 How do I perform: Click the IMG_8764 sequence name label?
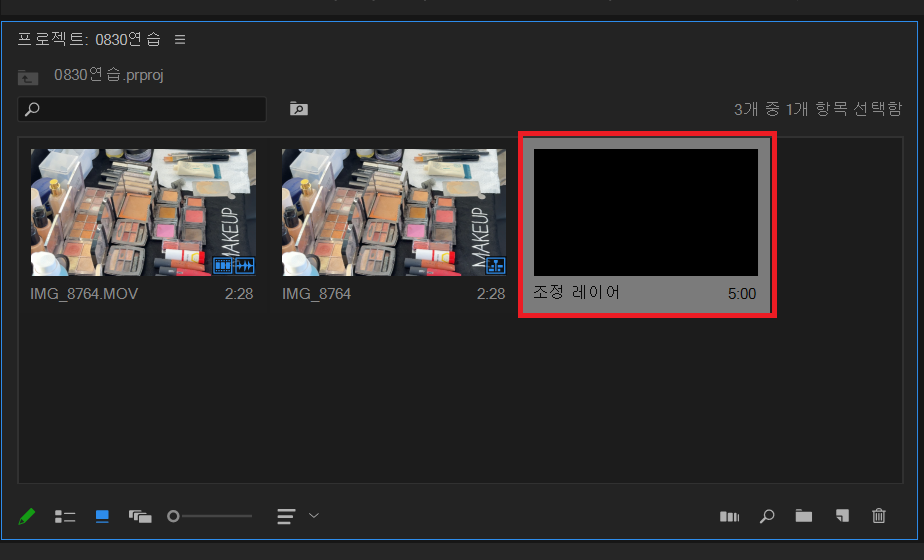click(316, 294)
